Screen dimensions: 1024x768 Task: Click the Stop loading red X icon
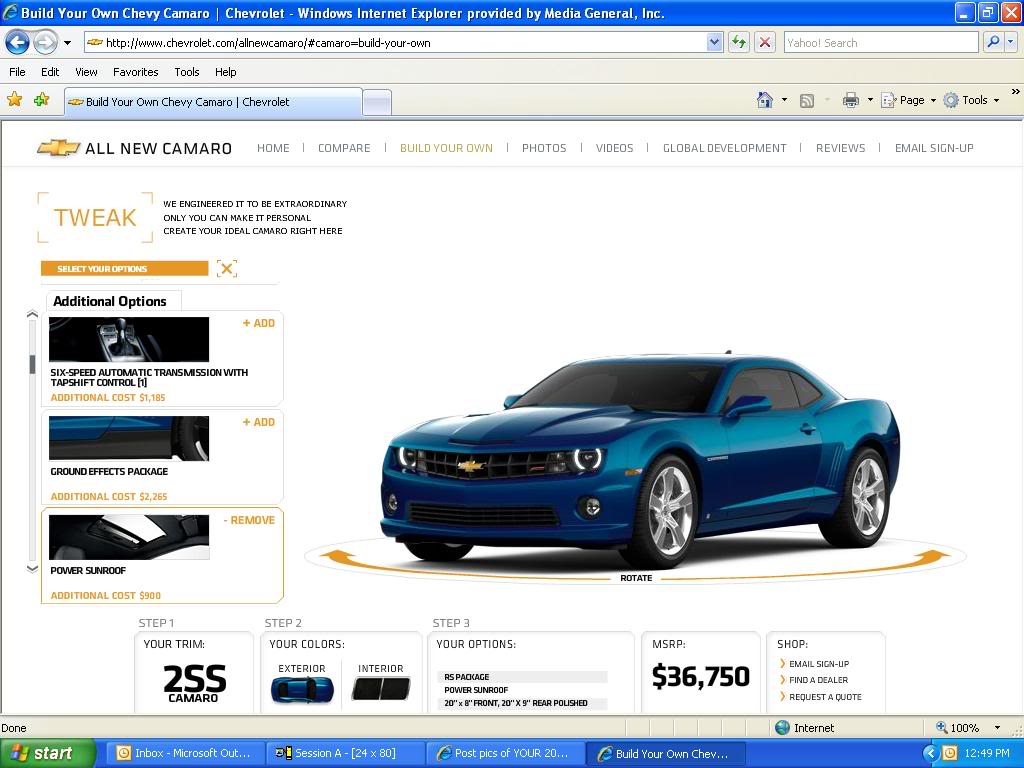pyautogui.click(x=765, y=43)
